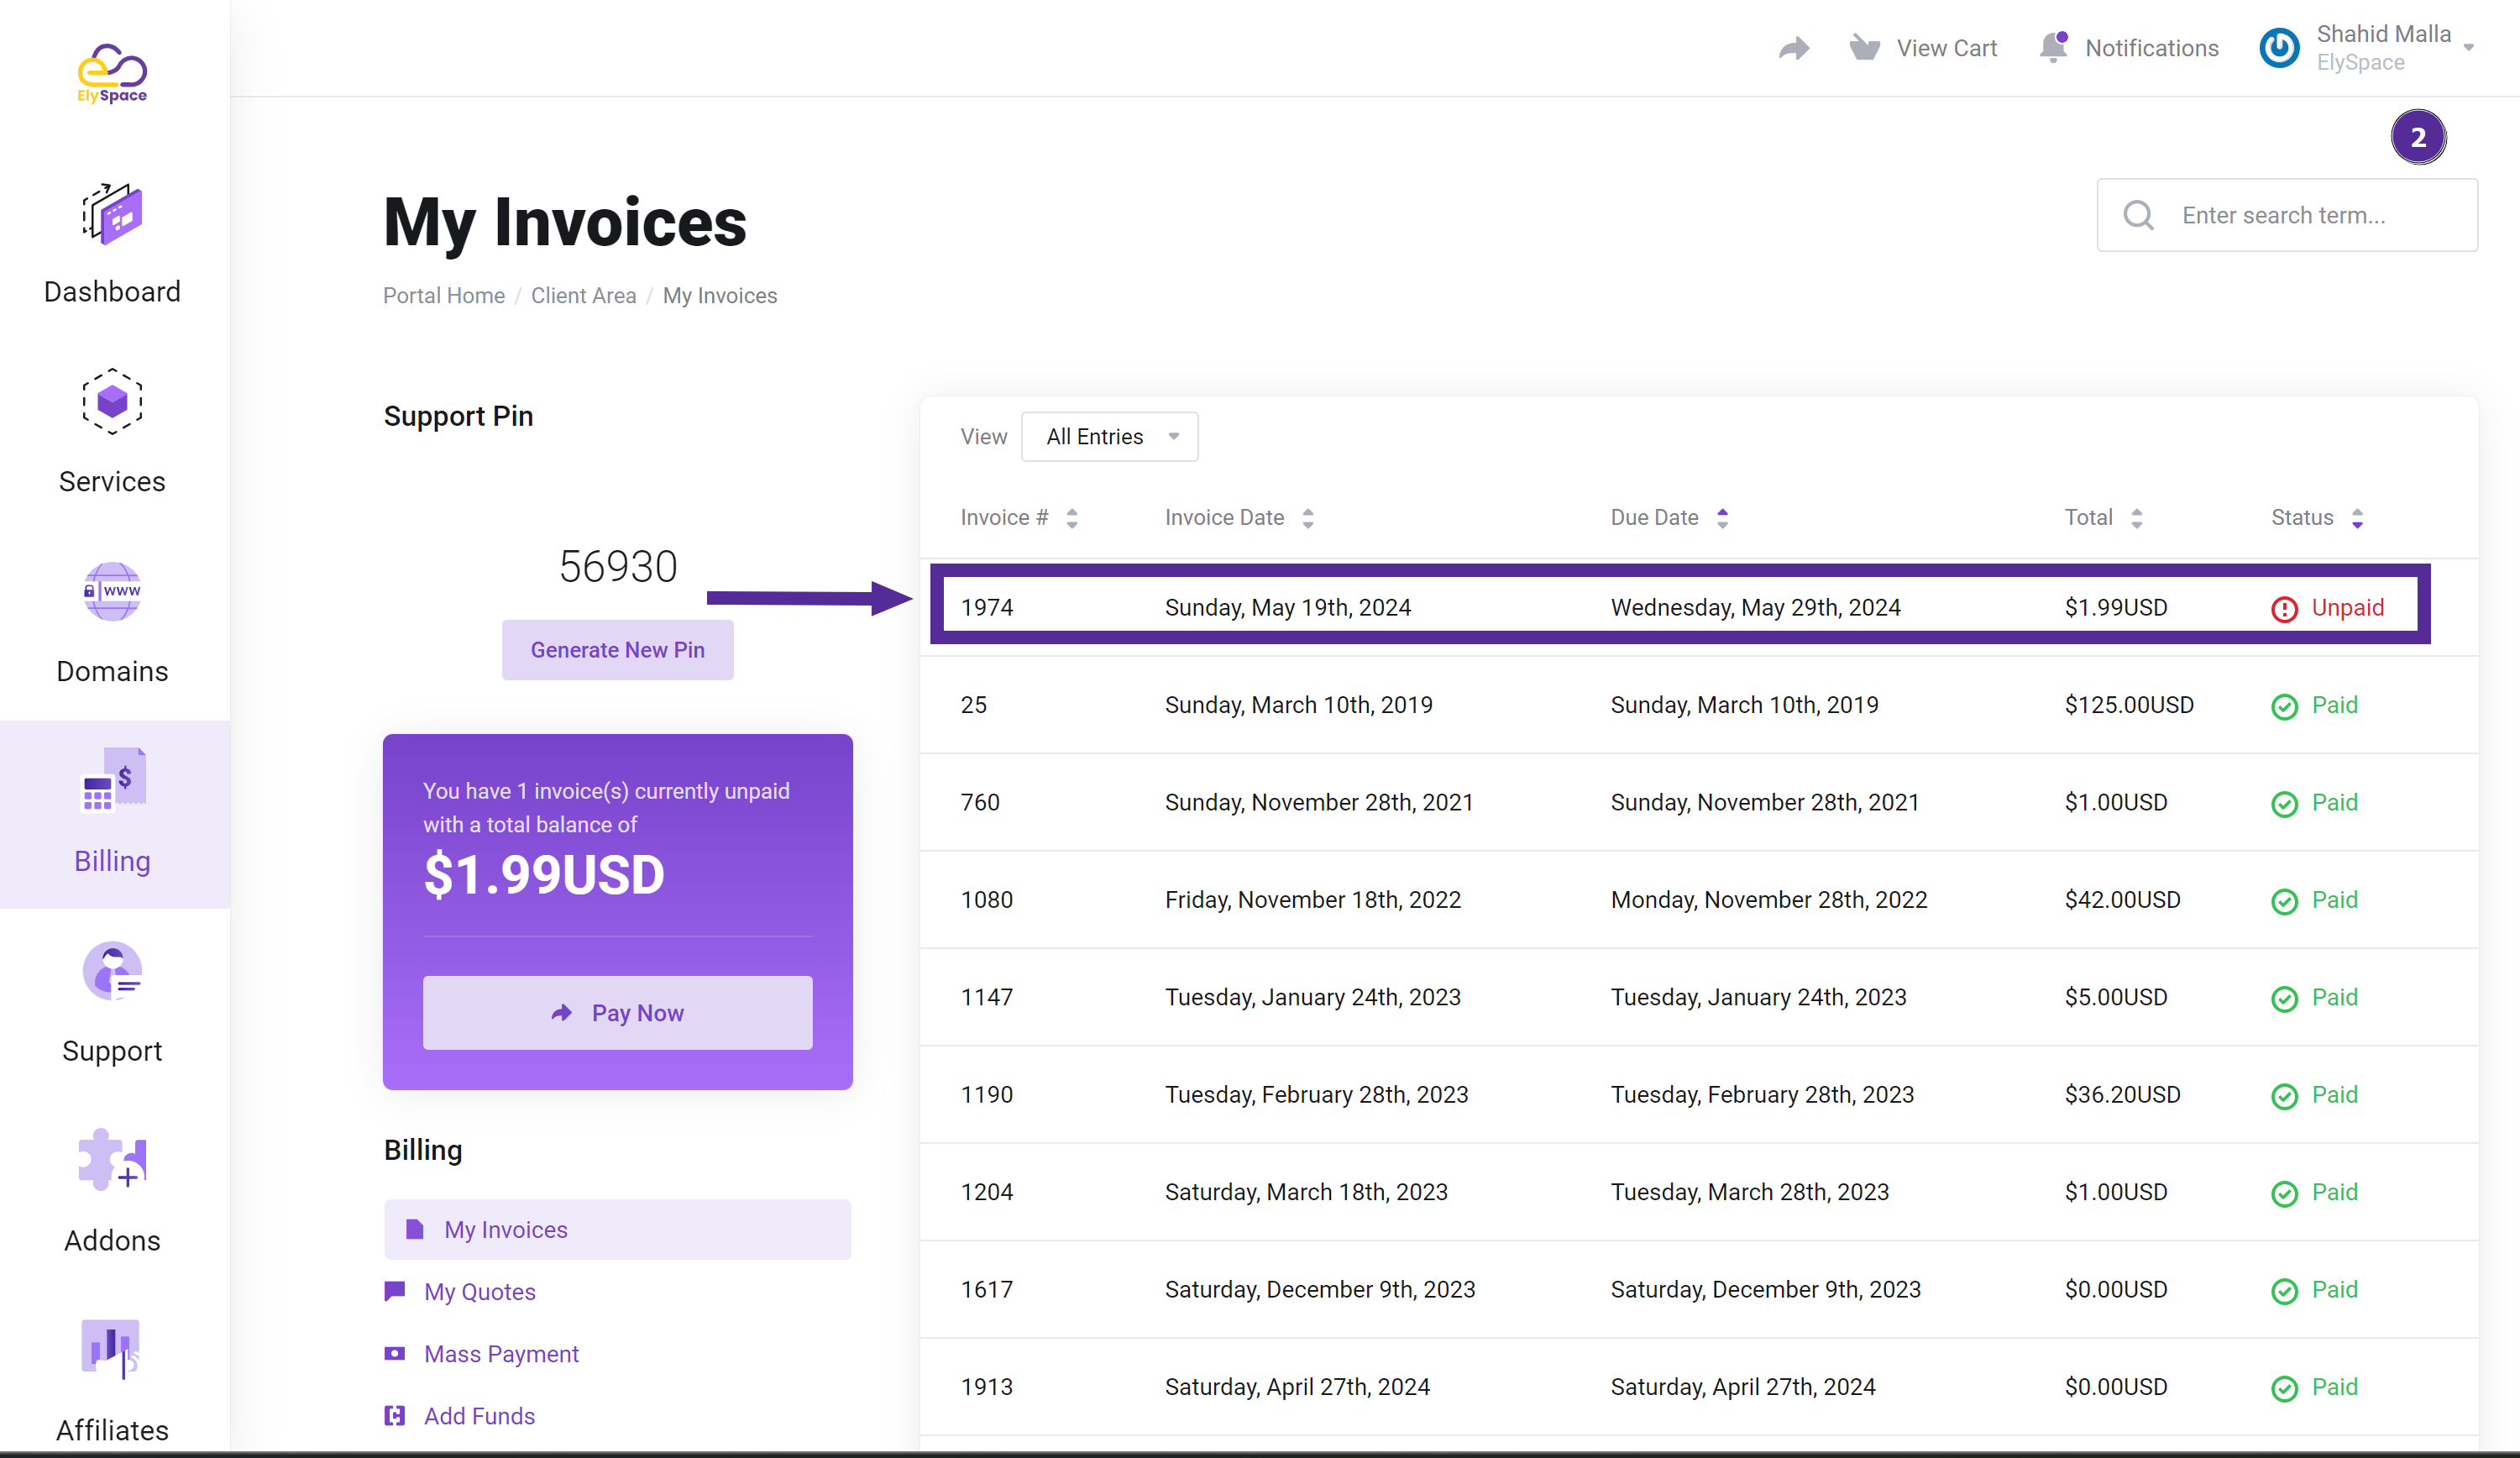
Task: Open the Affiliates sidebar icon
Action: 110,1349
